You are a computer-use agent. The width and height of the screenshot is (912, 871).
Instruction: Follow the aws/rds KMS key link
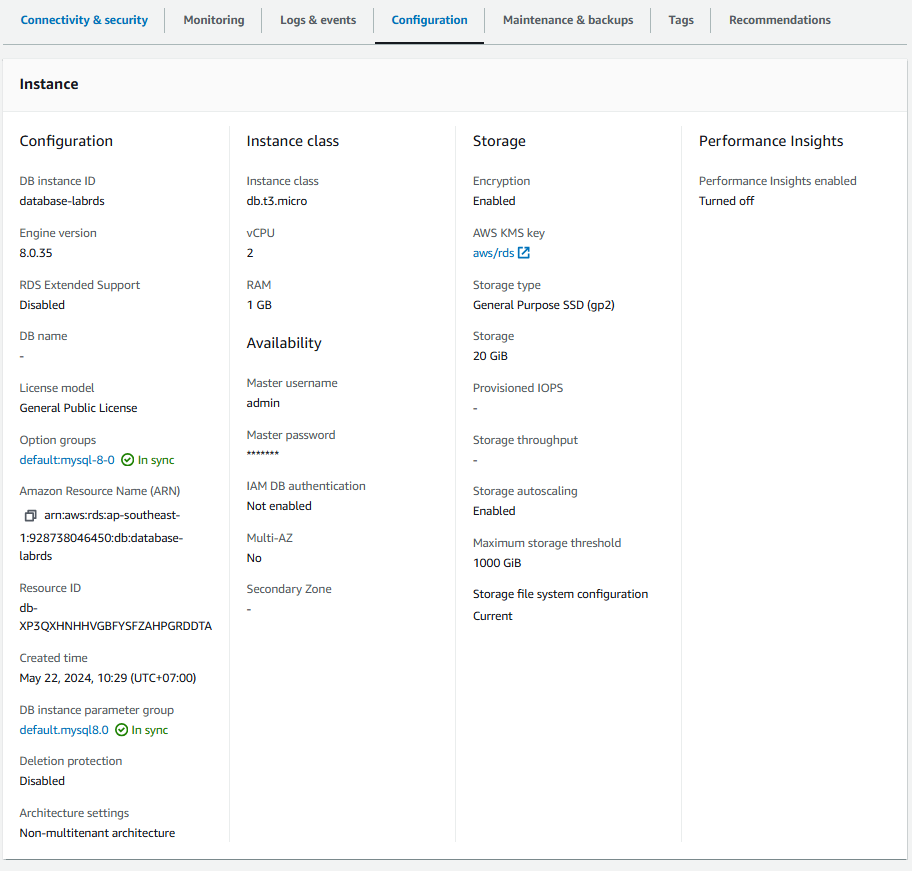click(x=493, y=253)
